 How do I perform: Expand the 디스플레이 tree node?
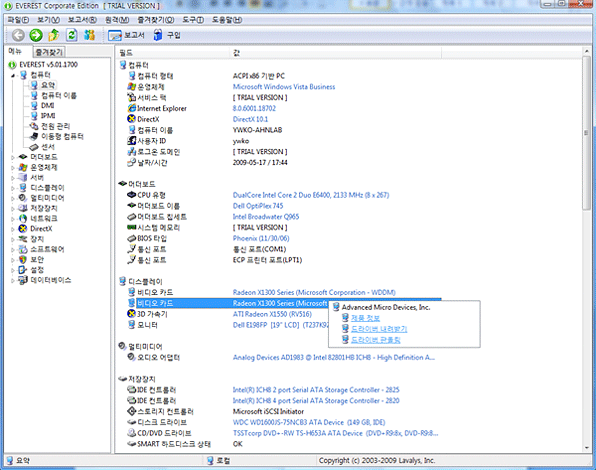[x=13, y=188]
